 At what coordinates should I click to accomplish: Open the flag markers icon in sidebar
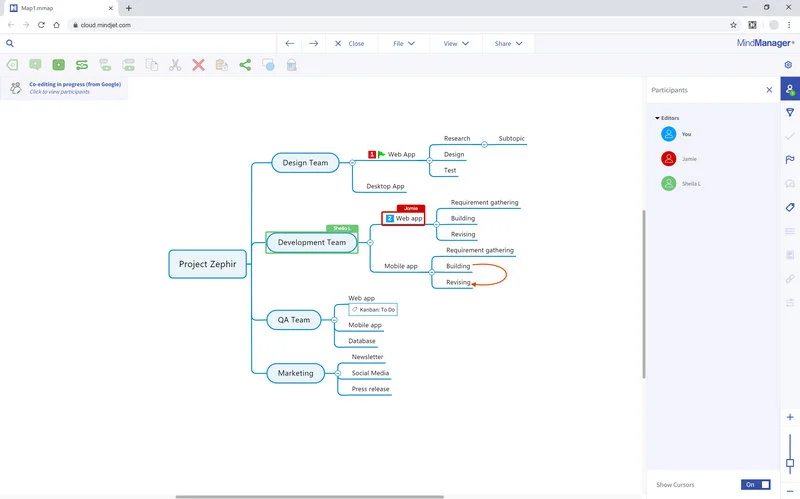coord(789,159)
